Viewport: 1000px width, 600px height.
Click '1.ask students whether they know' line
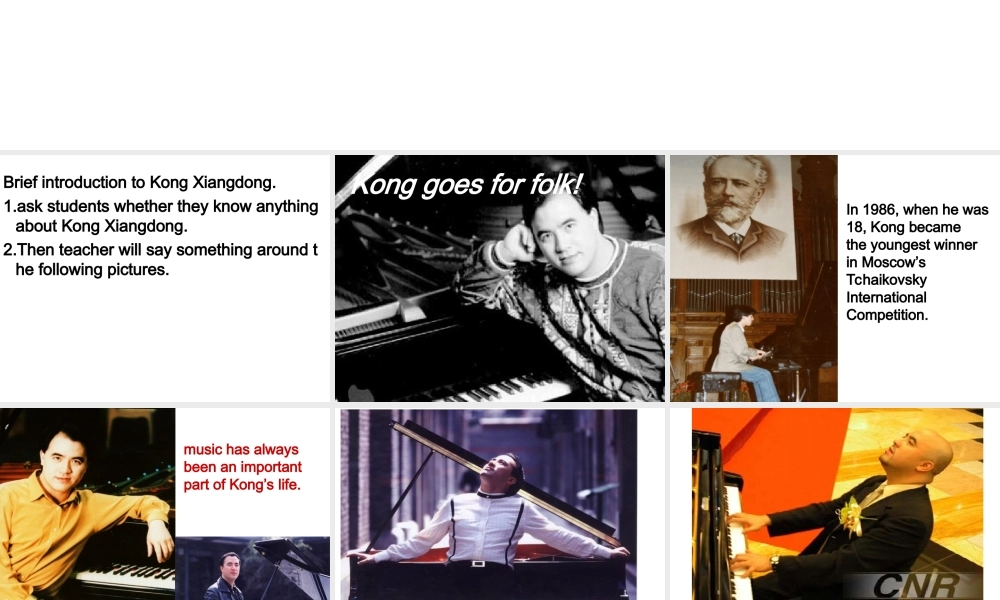[161, 216]
